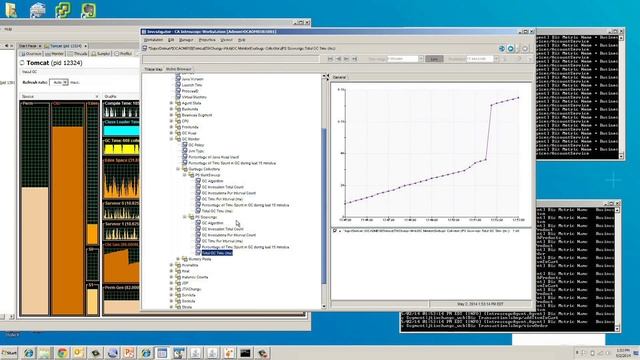The height and width of the screenshot is (360, 640).
Task: Expand the GC Heap node
Action: 171,133
